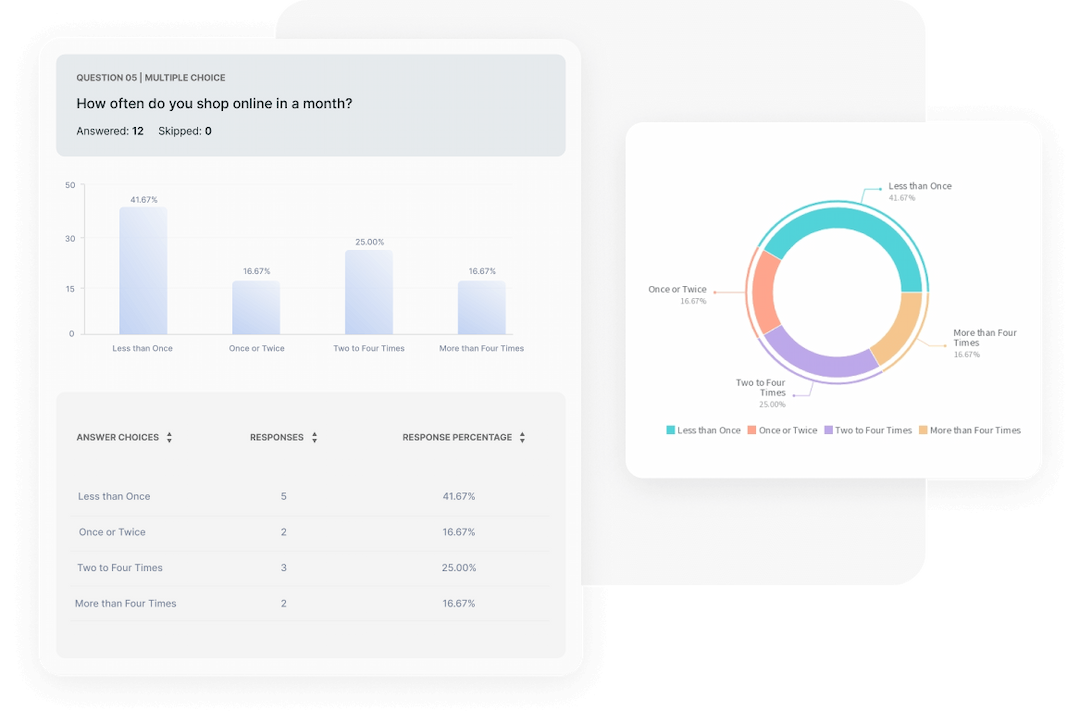The height and width of the screenshot is (723, 1080).
Task: Open the Responses column sort control
Action: tap(314, 437)
